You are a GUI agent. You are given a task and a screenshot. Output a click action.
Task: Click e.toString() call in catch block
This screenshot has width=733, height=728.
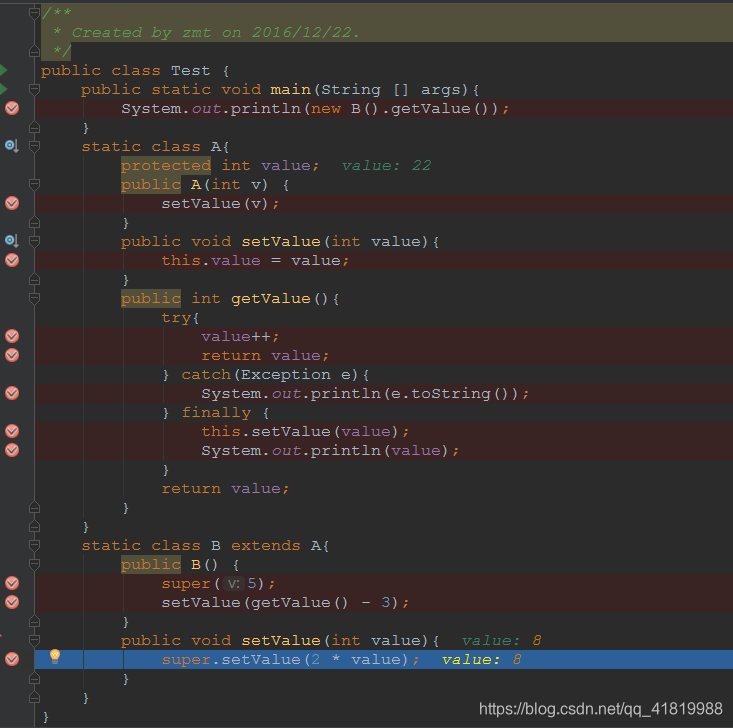[x=450, y=394]
